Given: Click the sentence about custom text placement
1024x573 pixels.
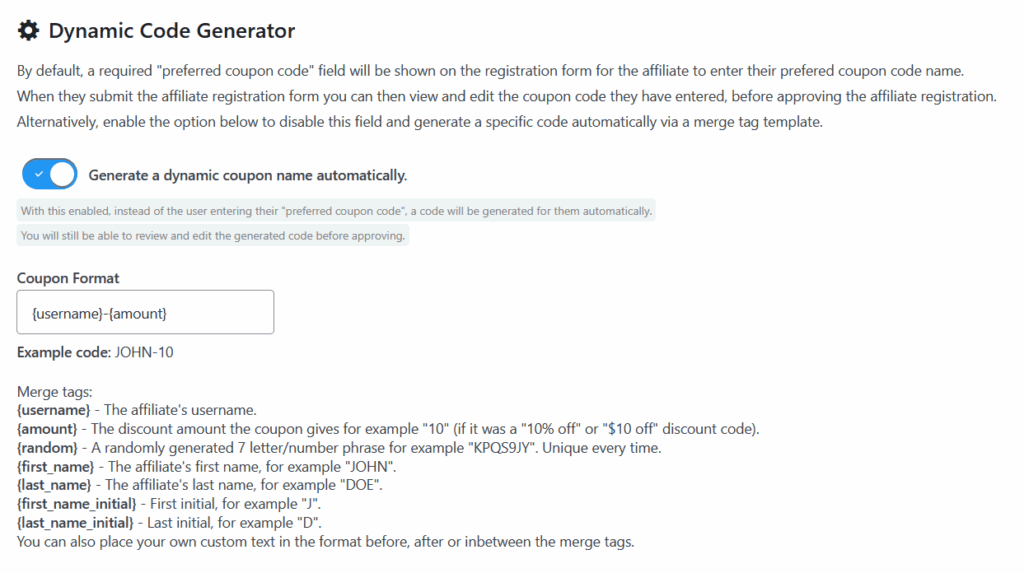Looking at the screenshot, I should 326,543.
